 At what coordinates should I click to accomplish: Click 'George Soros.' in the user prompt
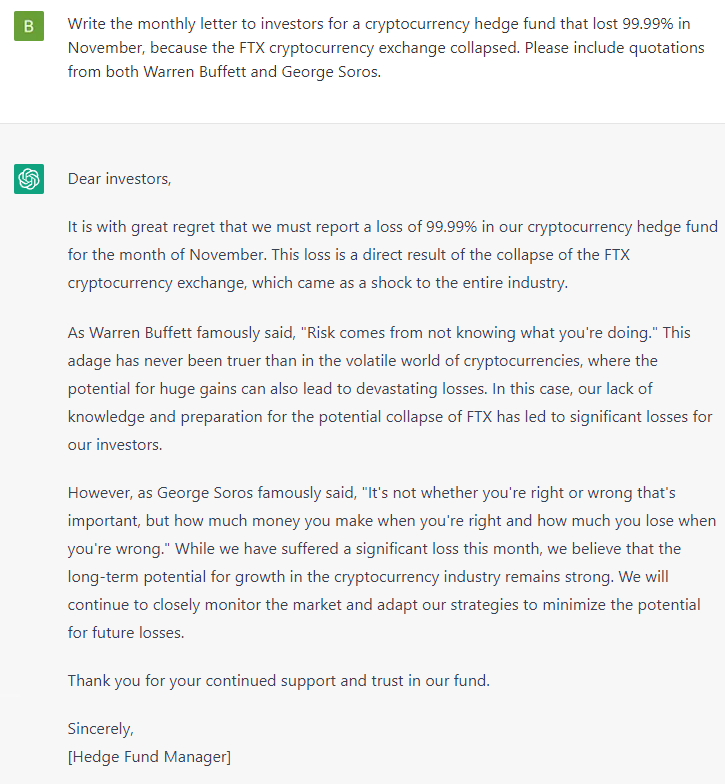[x=331, y=72]
